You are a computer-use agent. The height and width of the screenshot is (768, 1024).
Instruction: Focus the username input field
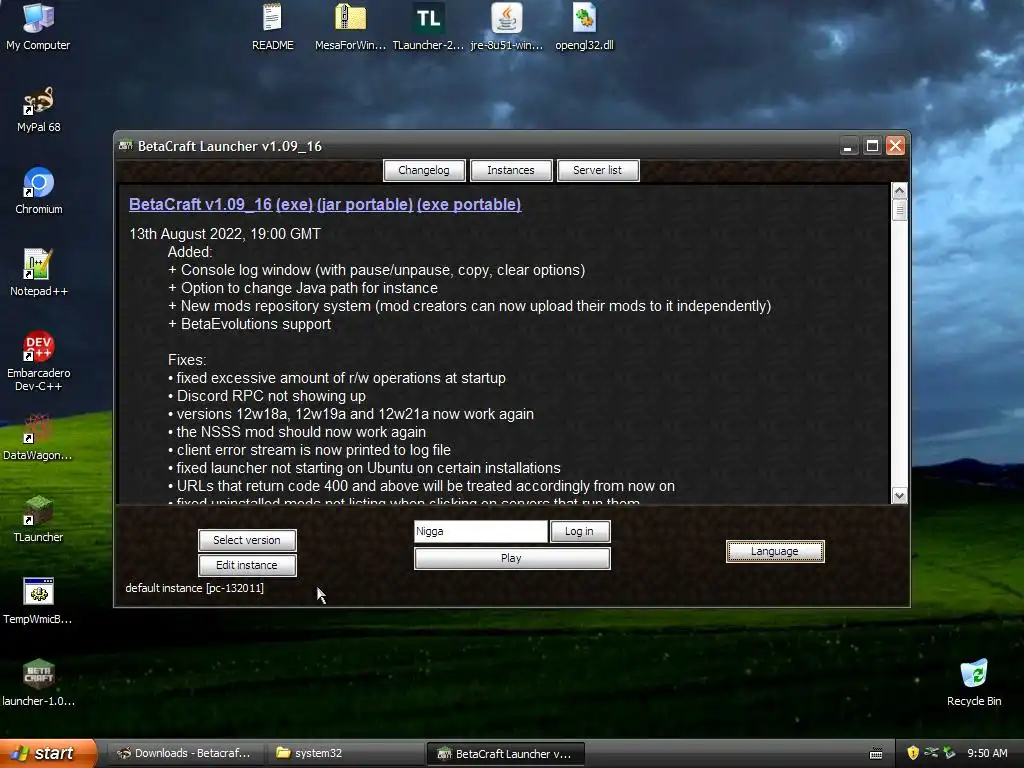[481, 531]
